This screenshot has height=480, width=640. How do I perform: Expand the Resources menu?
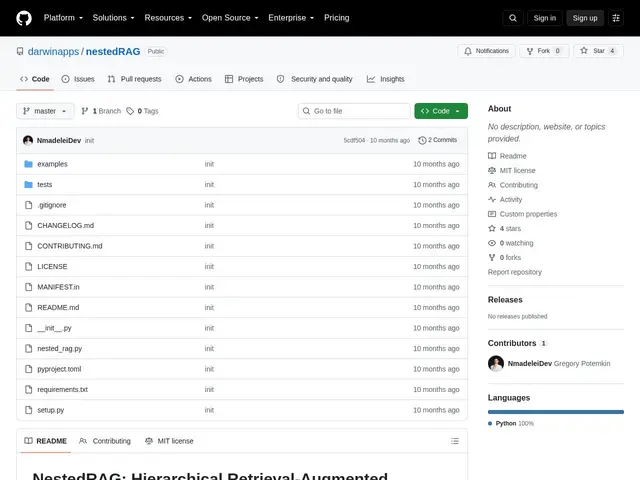click(168, 18)
